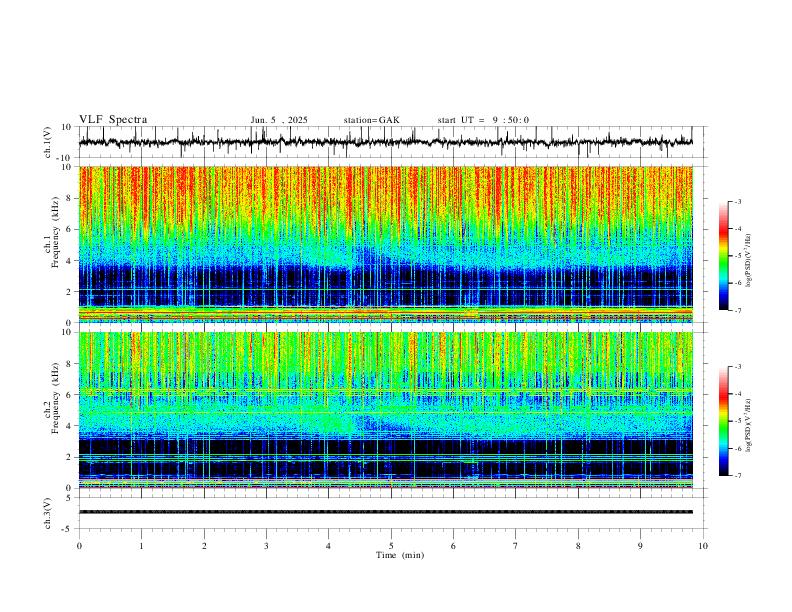Viewport: 792px width, 612px height.
Task: Click the ch.1 spectrogram color bar
Action: click(x=723, y=256)
